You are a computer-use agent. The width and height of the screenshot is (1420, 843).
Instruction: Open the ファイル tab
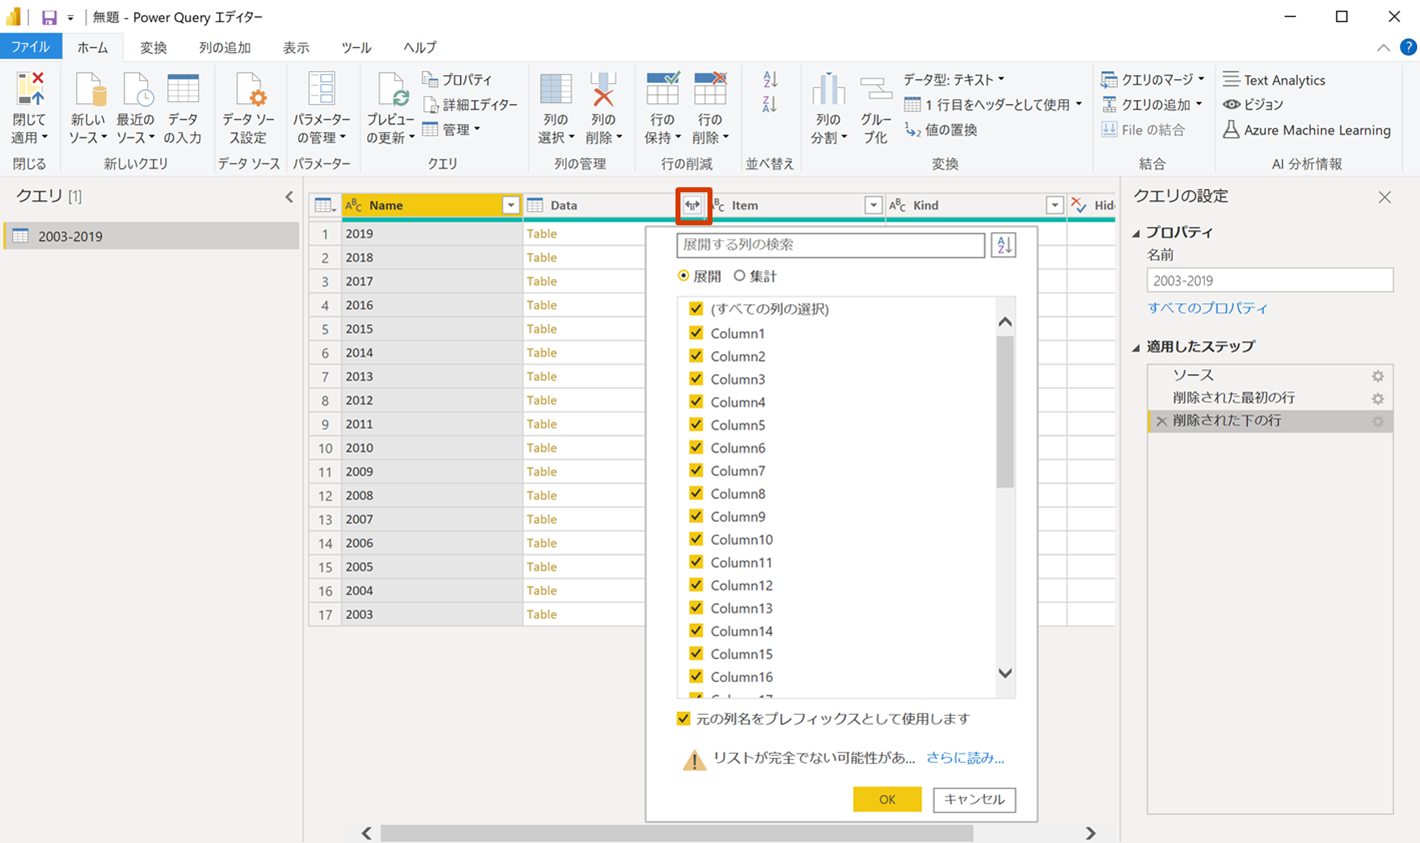click(31, 47)
